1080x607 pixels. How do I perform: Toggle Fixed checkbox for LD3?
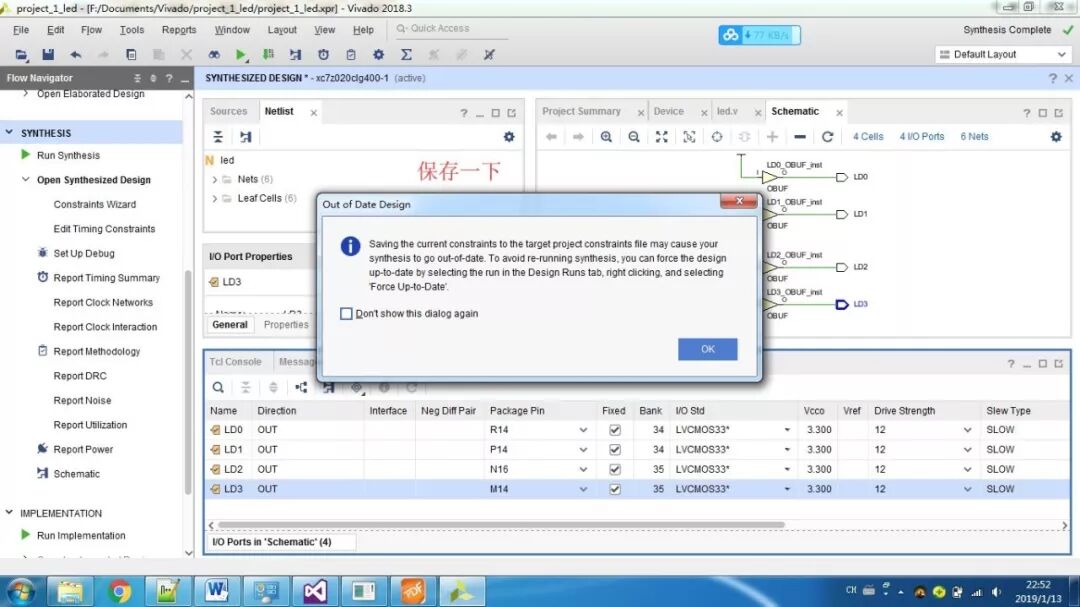(x=614, y=489)
